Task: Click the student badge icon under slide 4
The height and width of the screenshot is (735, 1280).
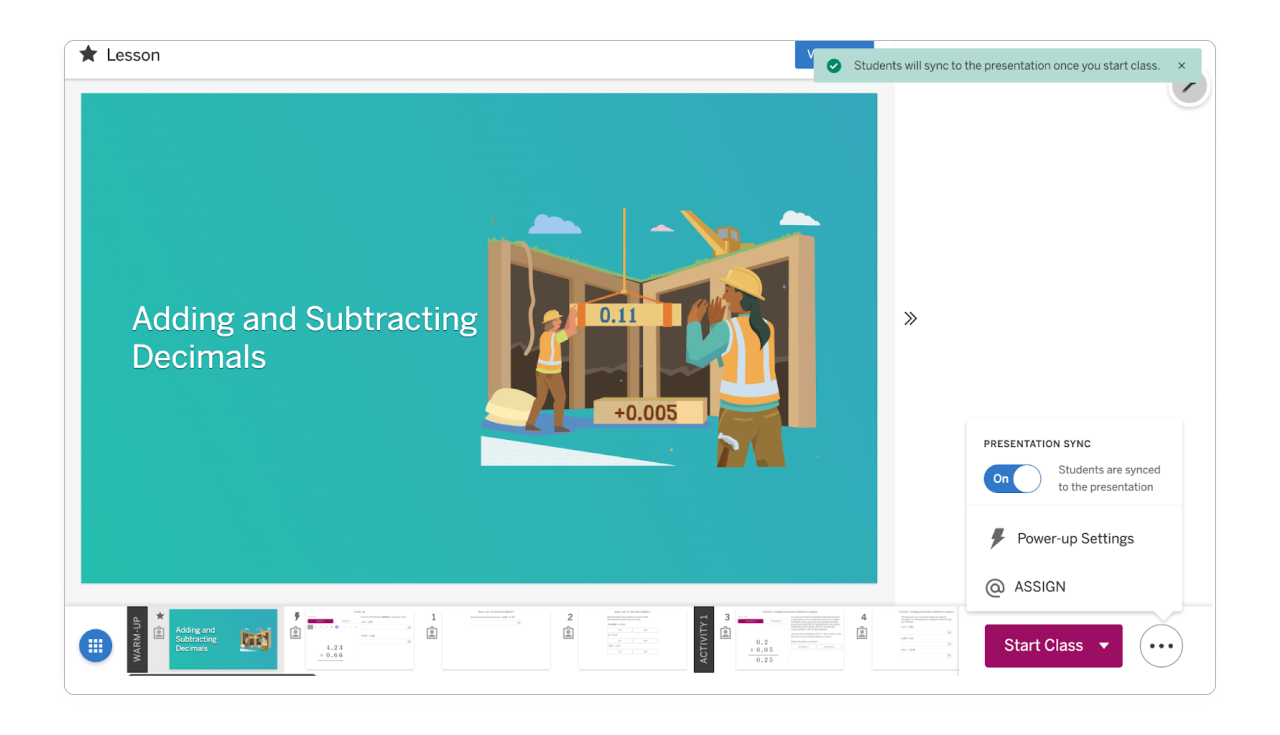Action: pos(862,633)
